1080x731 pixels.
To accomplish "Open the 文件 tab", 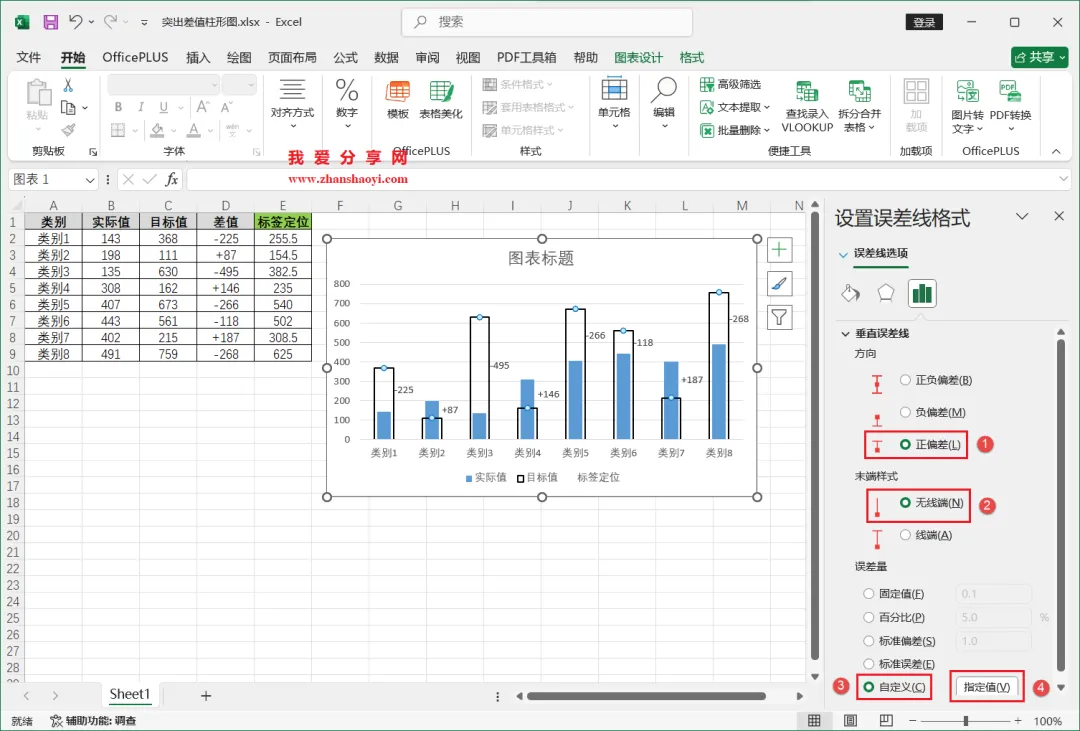I will 28,57.
